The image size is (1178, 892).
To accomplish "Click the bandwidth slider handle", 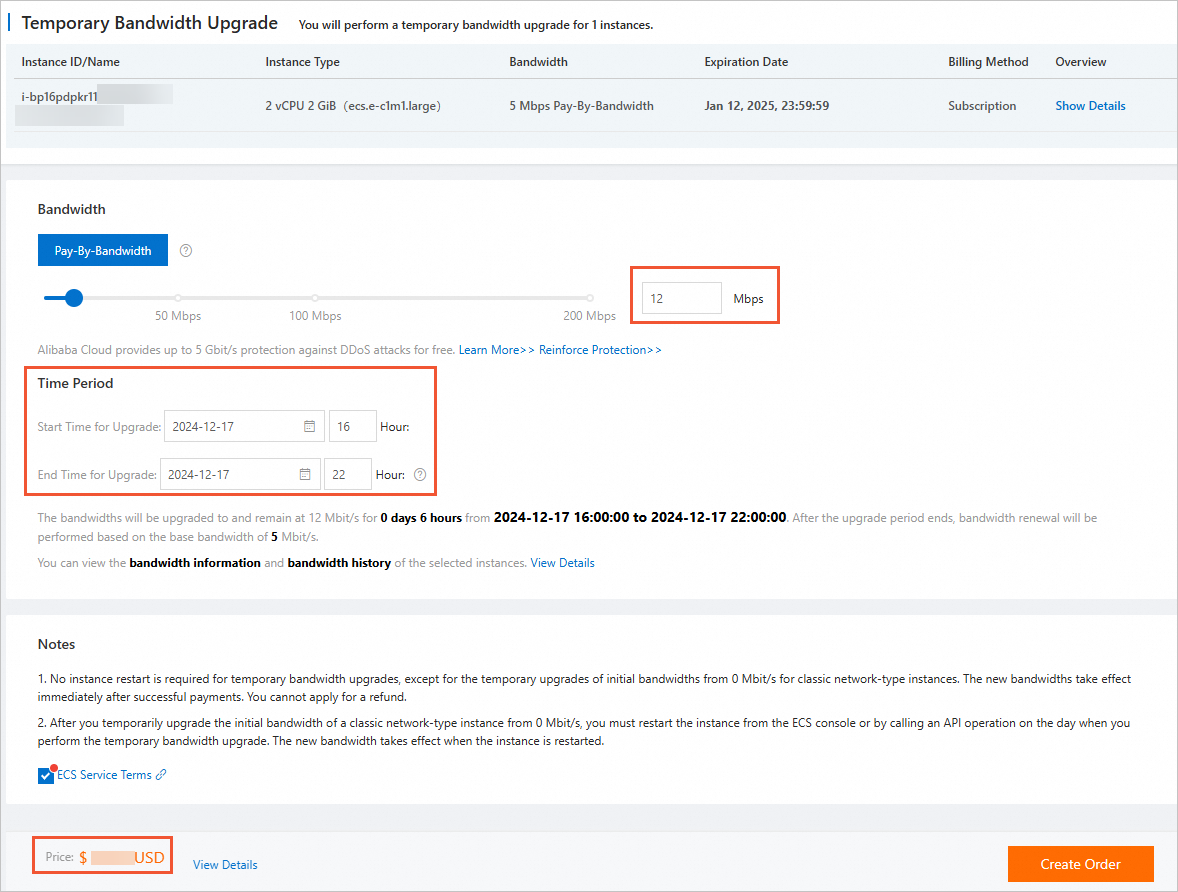I will (x=74, y=298).
